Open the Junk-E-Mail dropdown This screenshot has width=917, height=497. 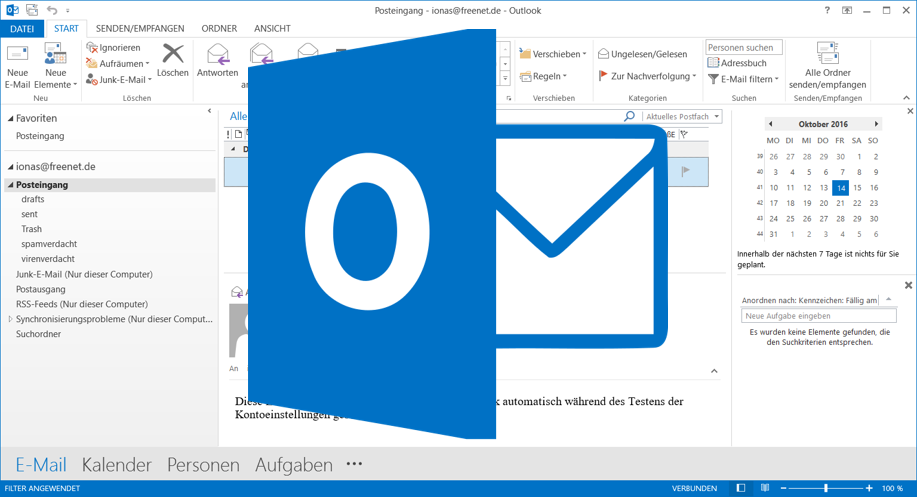pos(119,80)
